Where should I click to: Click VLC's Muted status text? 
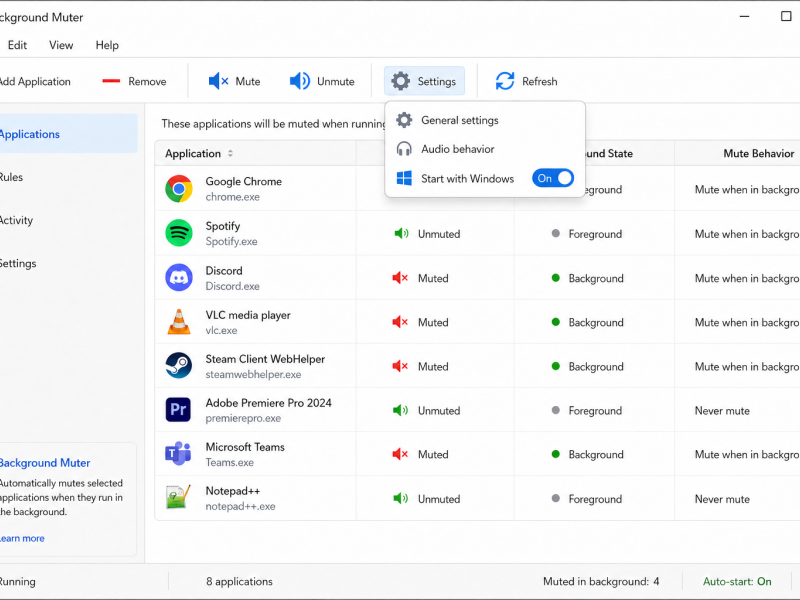pyautogui.click(x=433, y=322)
